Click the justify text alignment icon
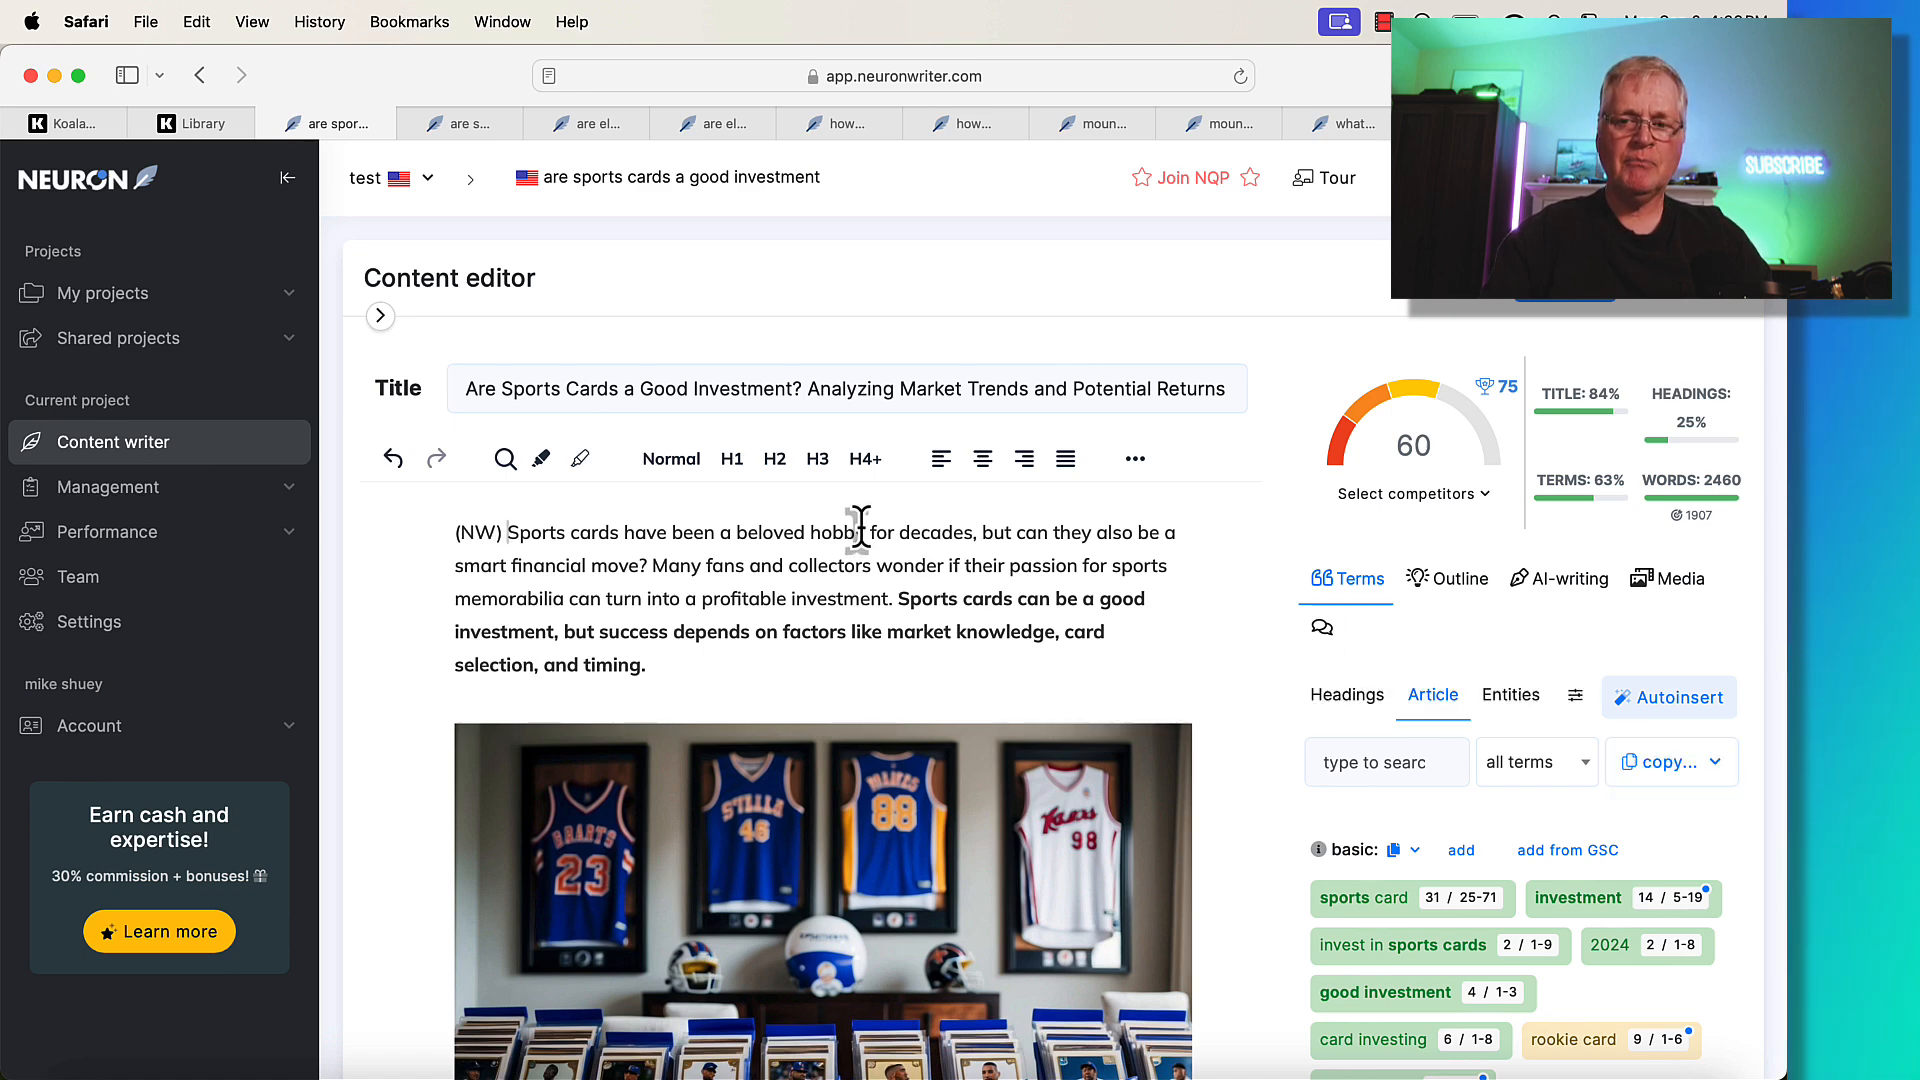 click(x=1065, y=458)
